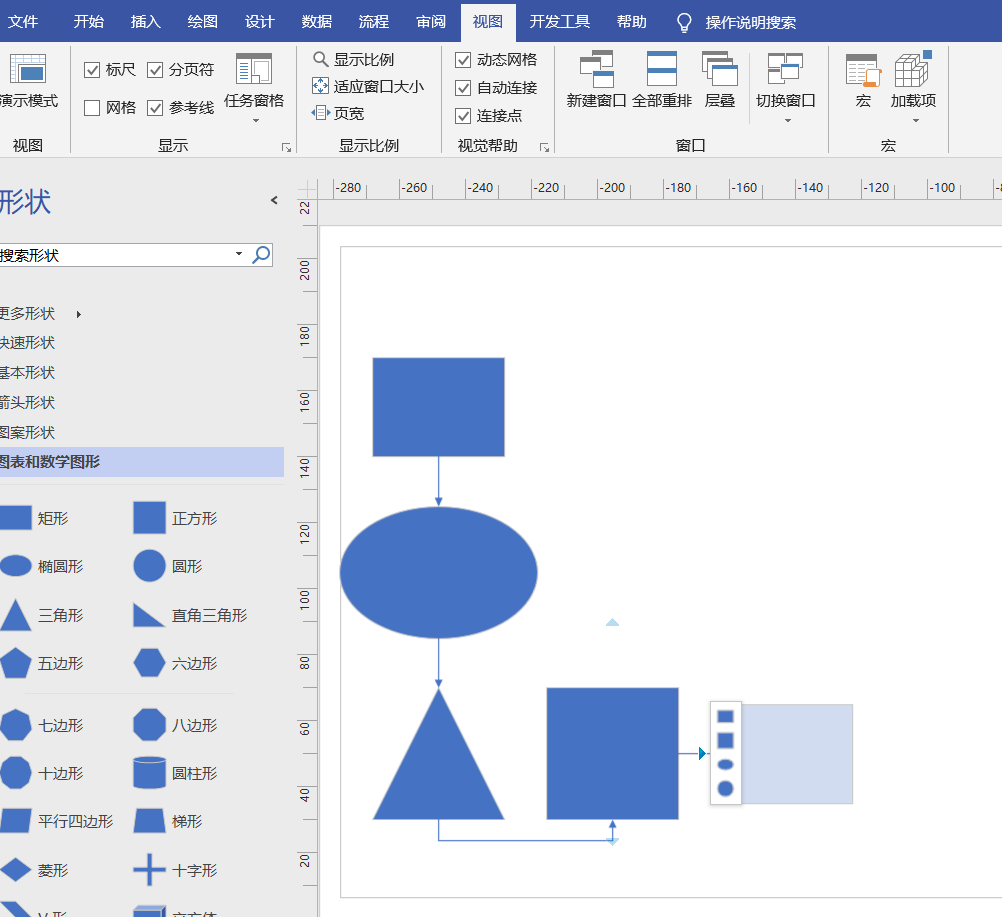1002x917 pixels.
Task: Cascade windows (层叠)
Action: 720,81
